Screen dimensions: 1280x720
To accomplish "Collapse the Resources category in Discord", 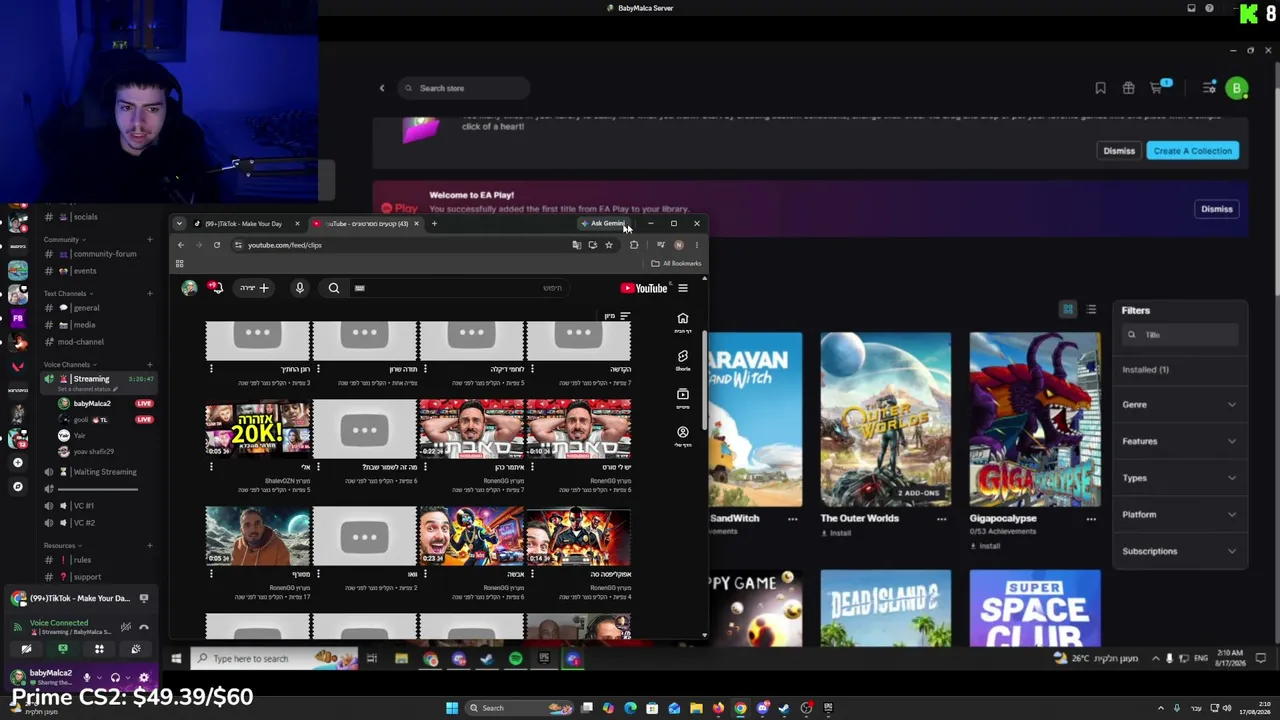I will tap(62, 546).
